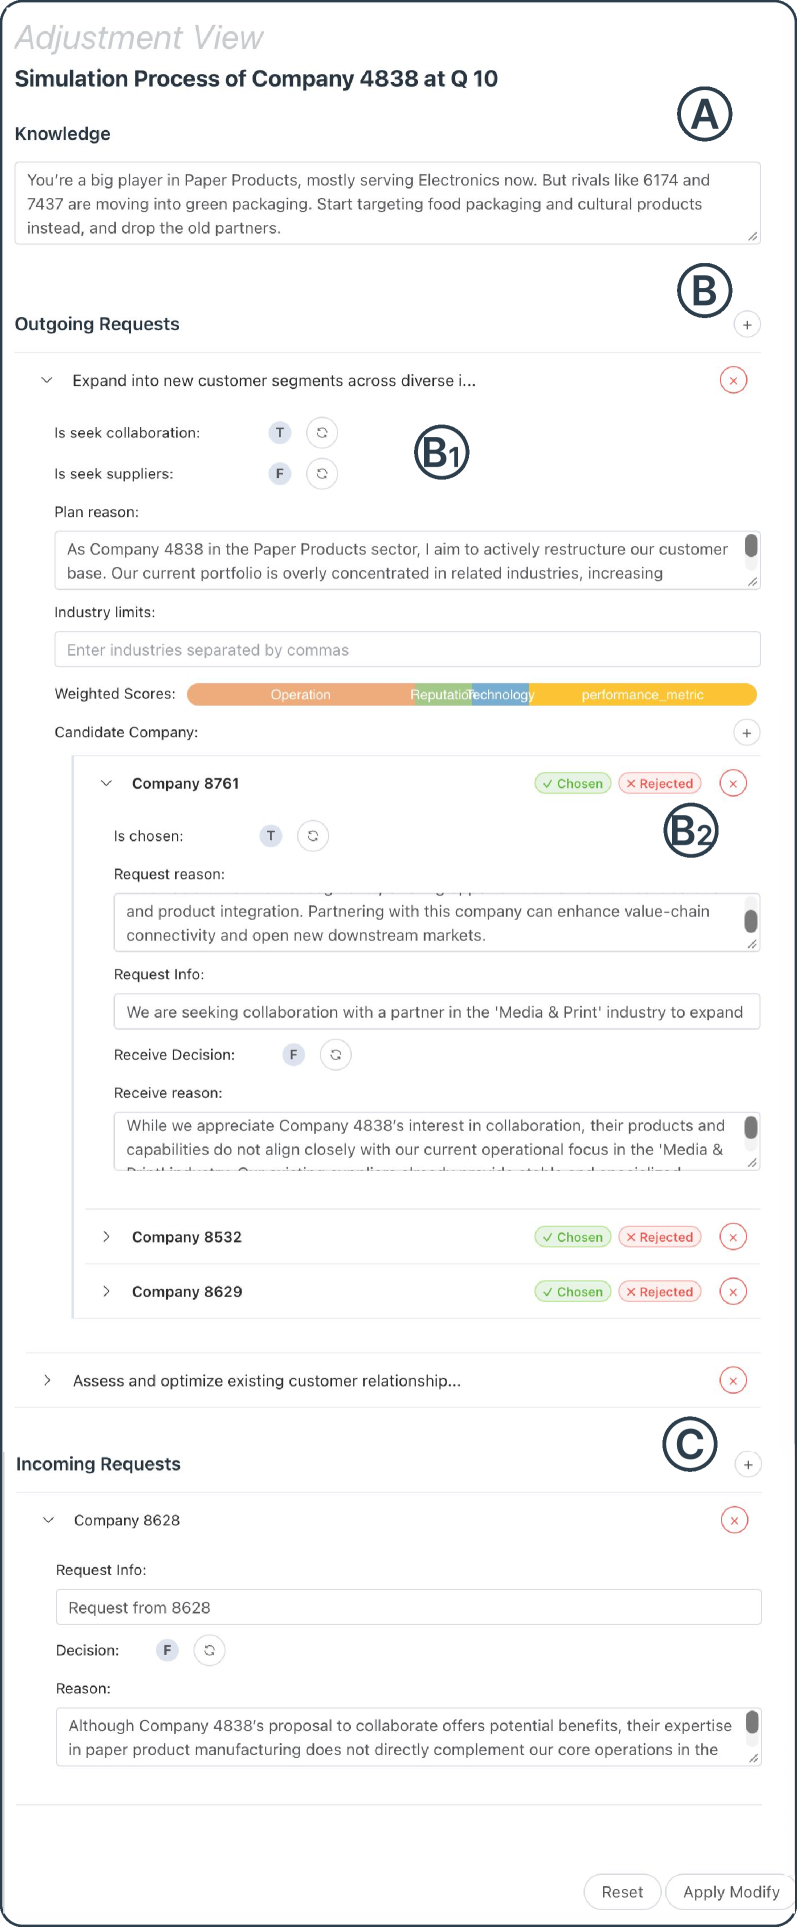Click the Industry limits input field

coord(407,650)
